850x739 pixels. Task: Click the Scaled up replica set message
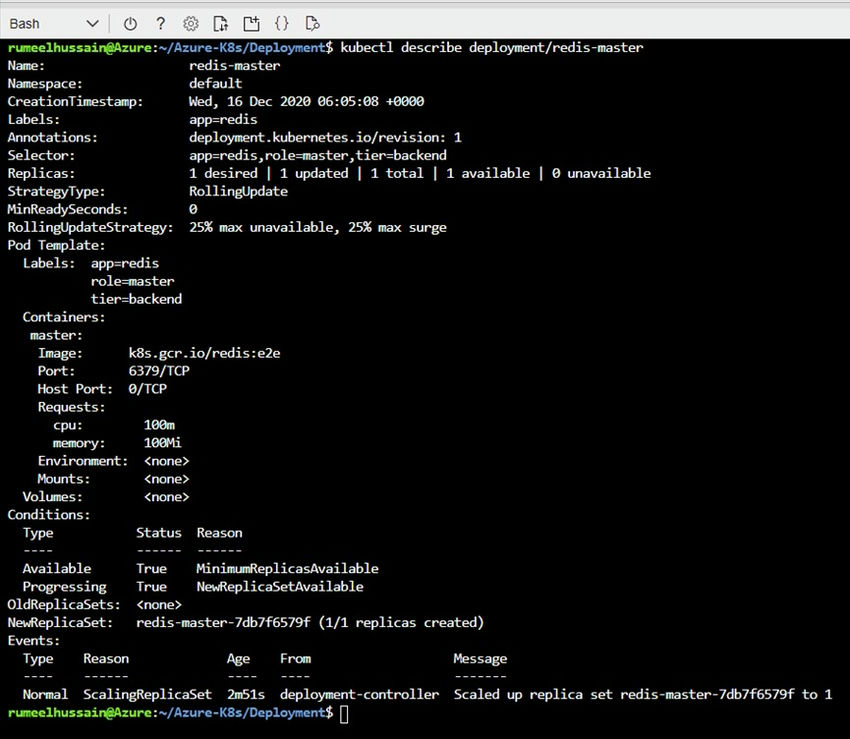642,695
